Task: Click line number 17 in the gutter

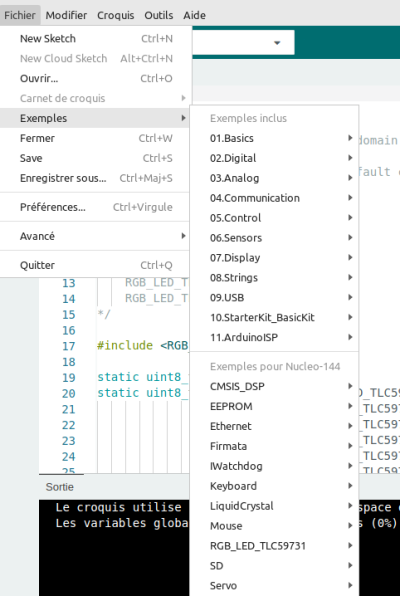Action: click(68, 346)
